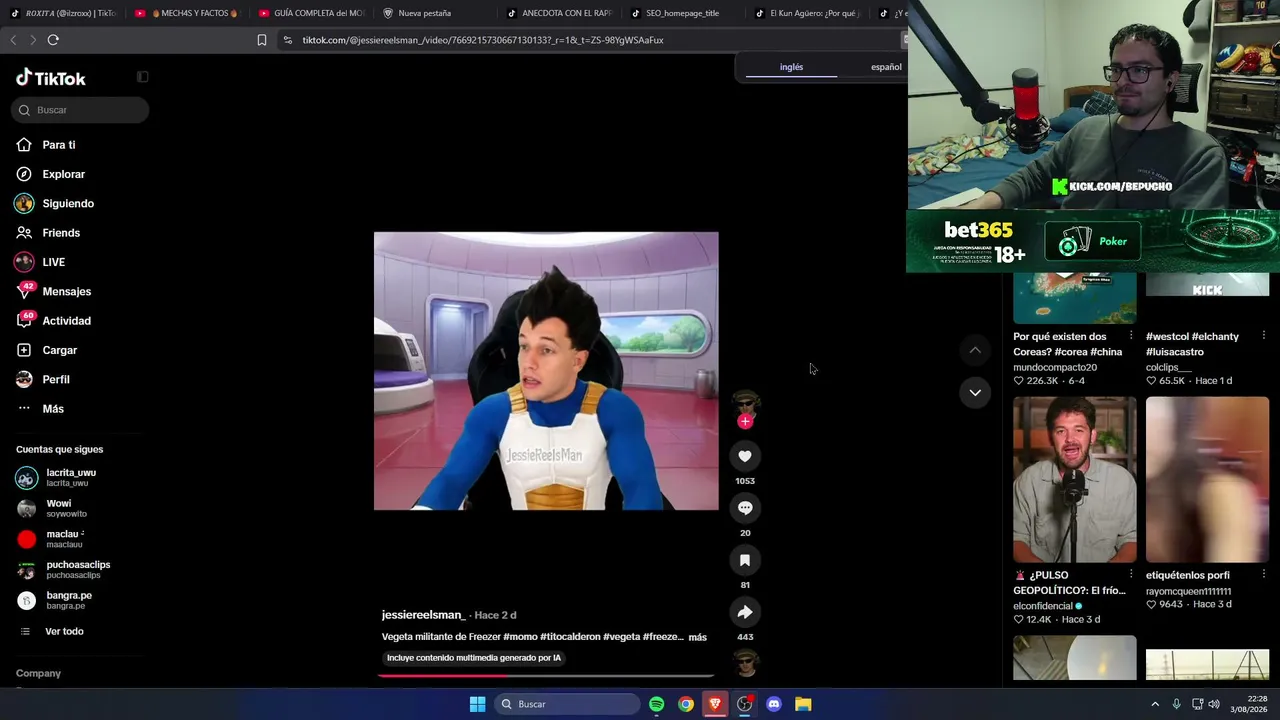Go to the previous video with up arrow
Screen dimensions: 1280x720
(975, 350)
